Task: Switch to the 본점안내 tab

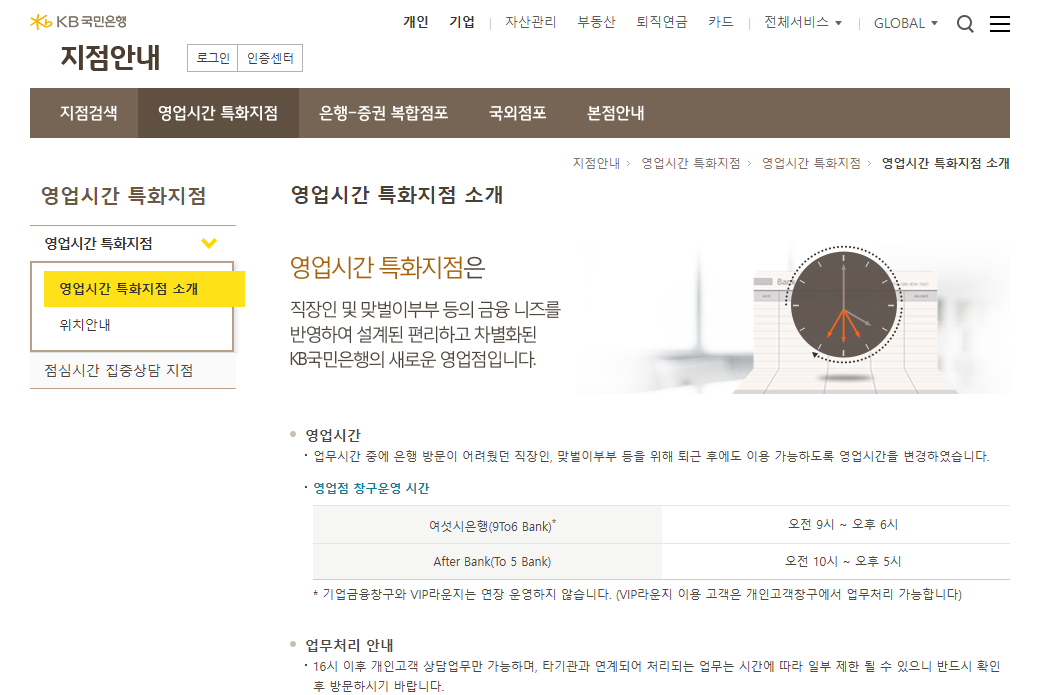Action: pos(616,113)
